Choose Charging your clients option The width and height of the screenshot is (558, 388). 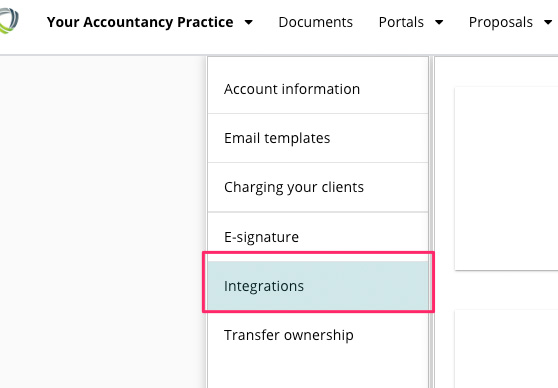[x=318, y=187]
